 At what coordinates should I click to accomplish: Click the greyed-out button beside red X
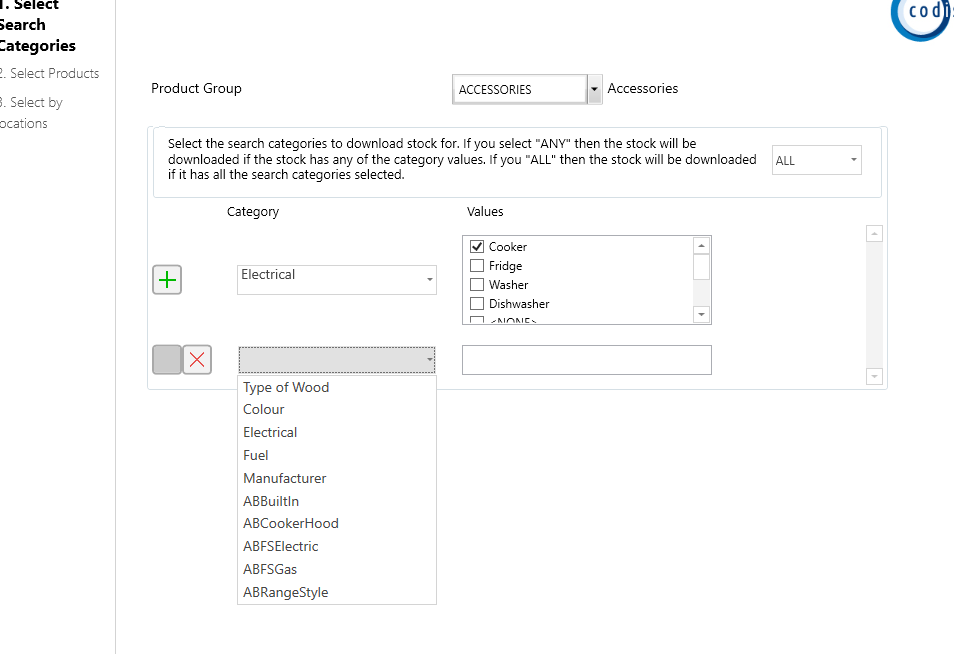167,360
